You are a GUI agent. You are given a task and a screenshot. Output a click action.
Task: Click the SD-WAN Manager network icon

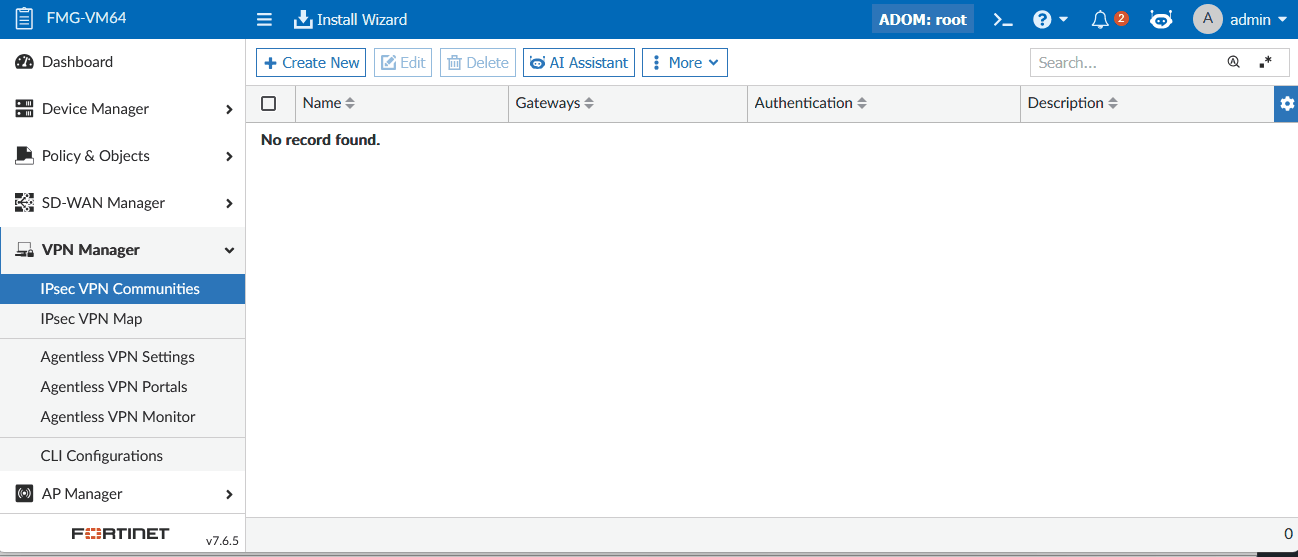(x=24, y=203)
